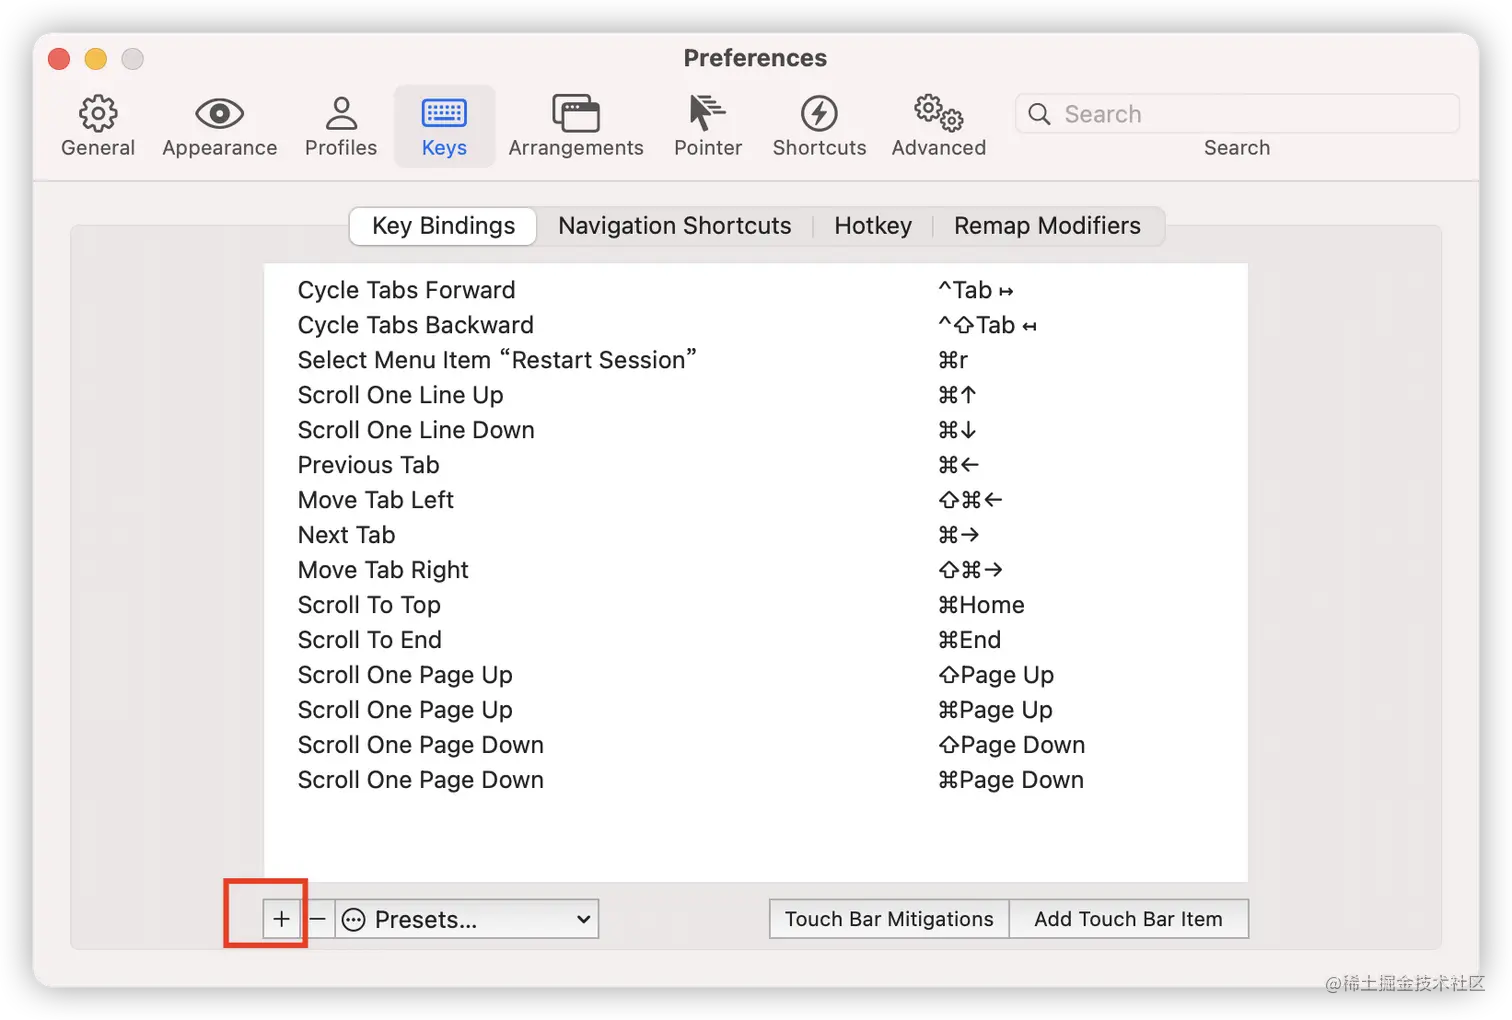
Task: Select the Scroll To End binding
Action: coord(755,640)
